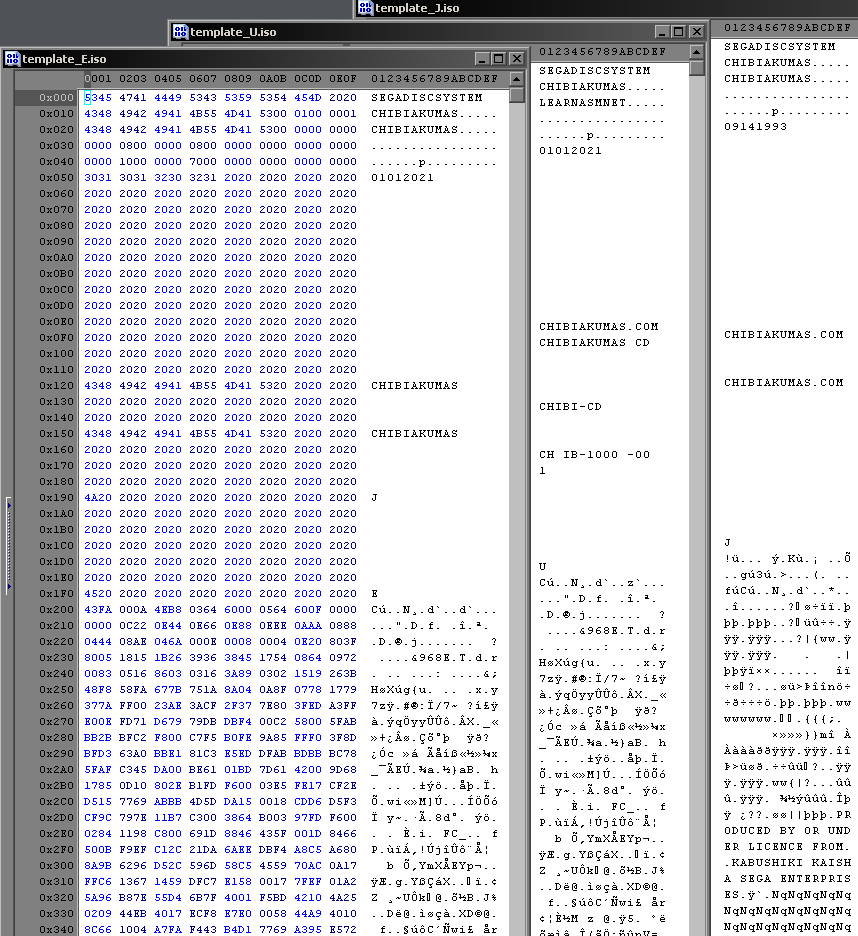The image size is (858, 936).
Task: Click ASCII header 0123456789ABCDEF in template_J.iso
Action: point(788,27)
